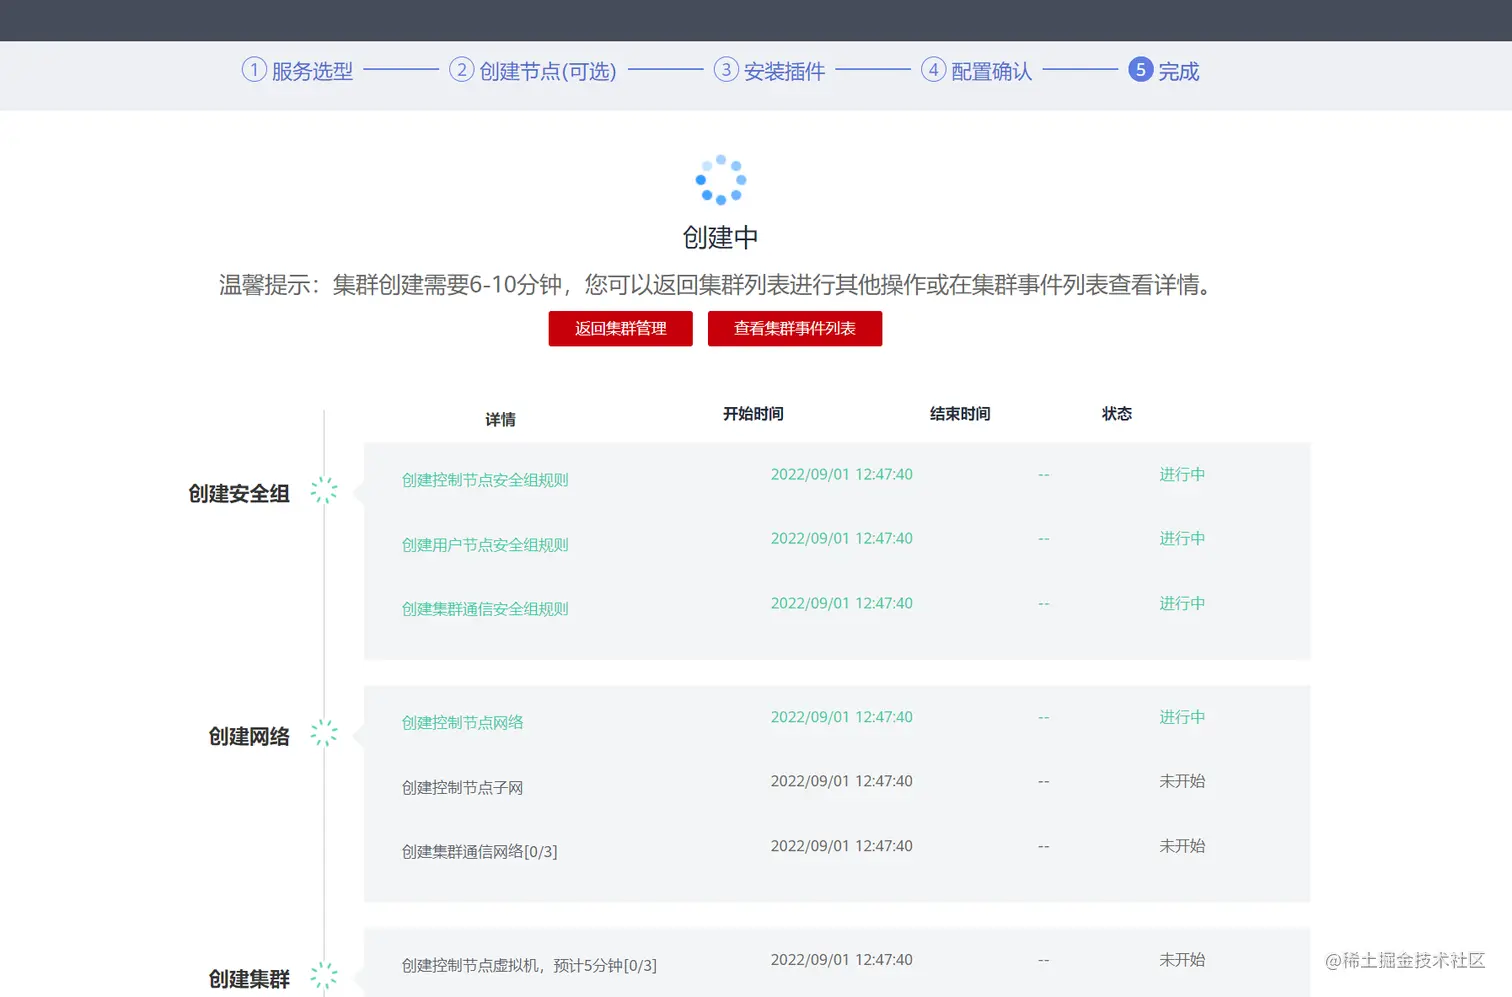Click 未开始 status of 创建控制节点虚拟机 row
The width and height of the screenshot is (1512, 997).
(x=1182, y=960)
